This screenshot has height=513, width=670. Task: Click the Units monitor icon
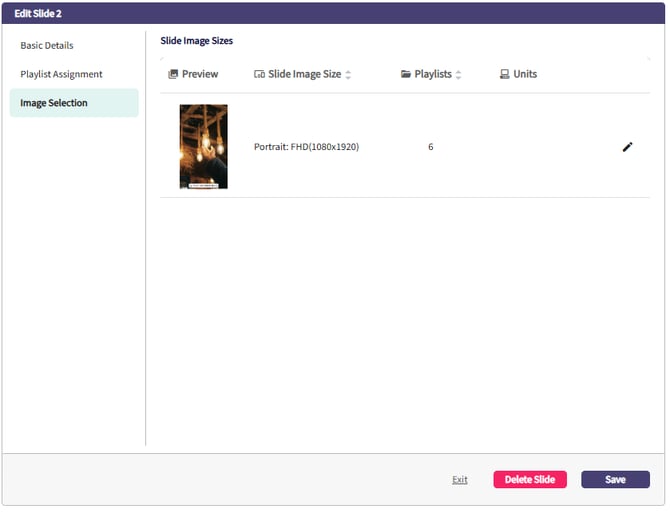[x=507, y=75]
